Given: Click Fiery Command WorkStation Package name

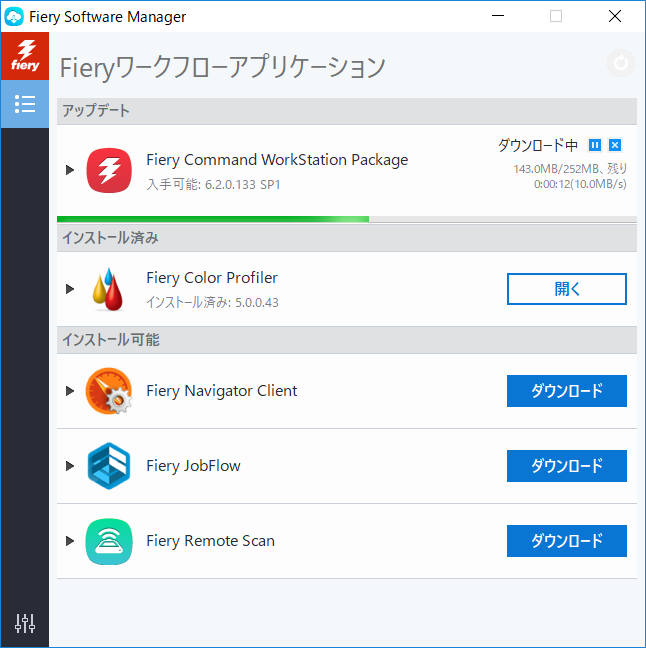Looking at the screenshot, I should click(x=277, y=160).
